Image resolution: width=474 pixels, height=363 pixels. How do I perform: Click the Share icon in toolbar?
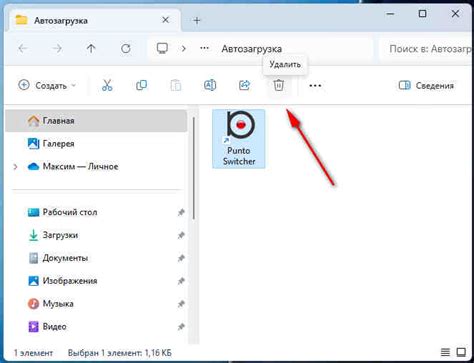[244, 85]
